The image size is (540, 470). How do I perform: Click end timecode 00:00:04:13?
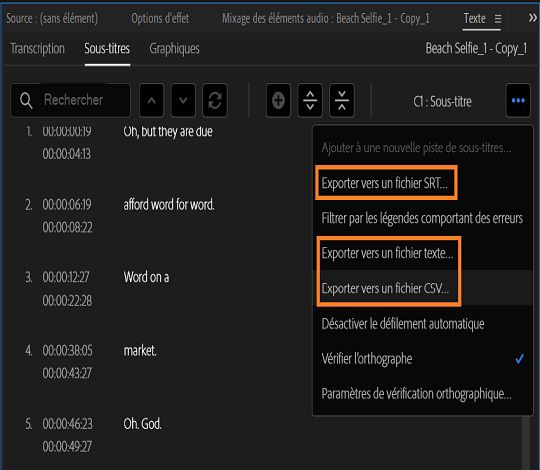tap(67, 154)
